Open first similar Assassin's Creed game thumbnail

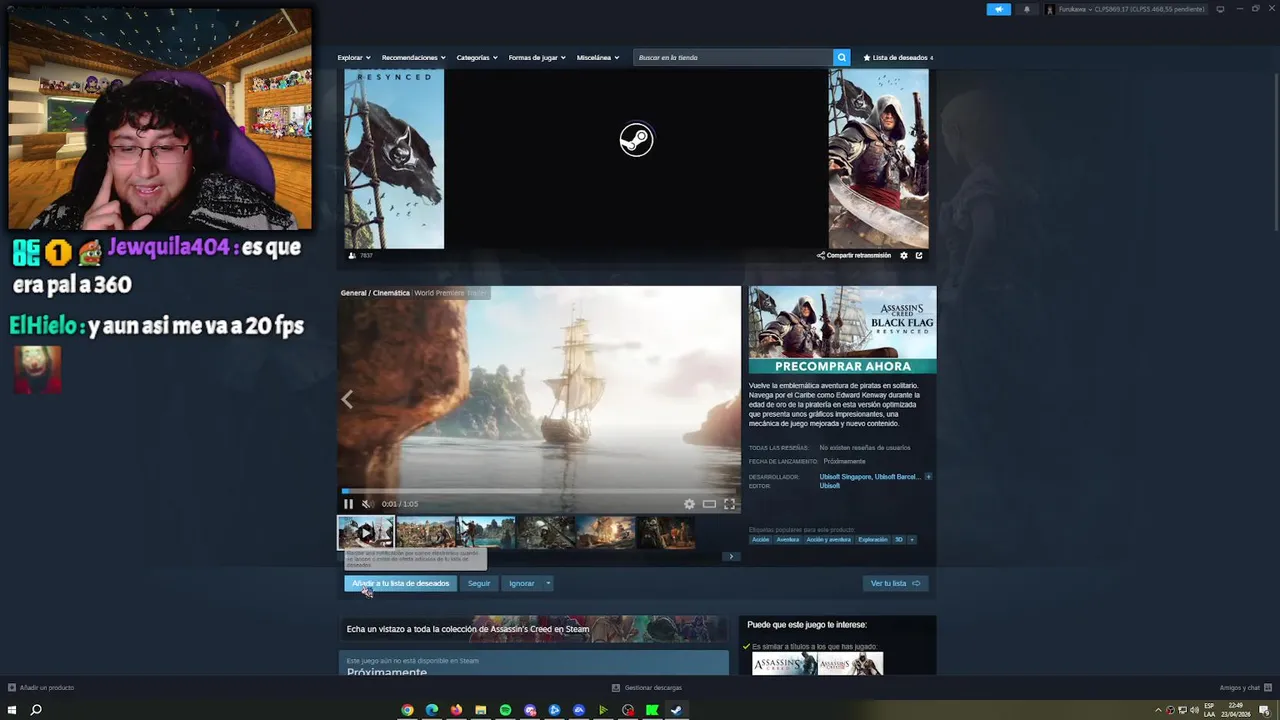pos(784,664)
